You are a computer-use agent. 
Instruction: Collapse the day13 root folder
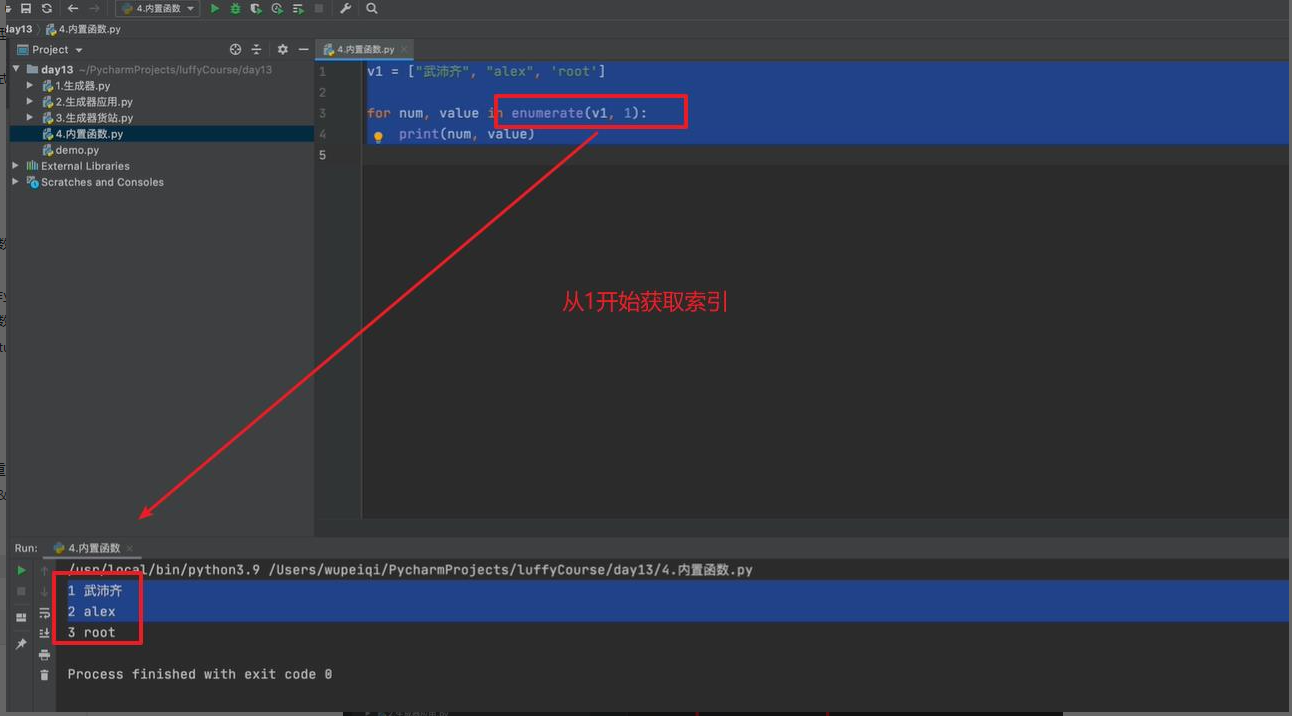click(16, 70)
